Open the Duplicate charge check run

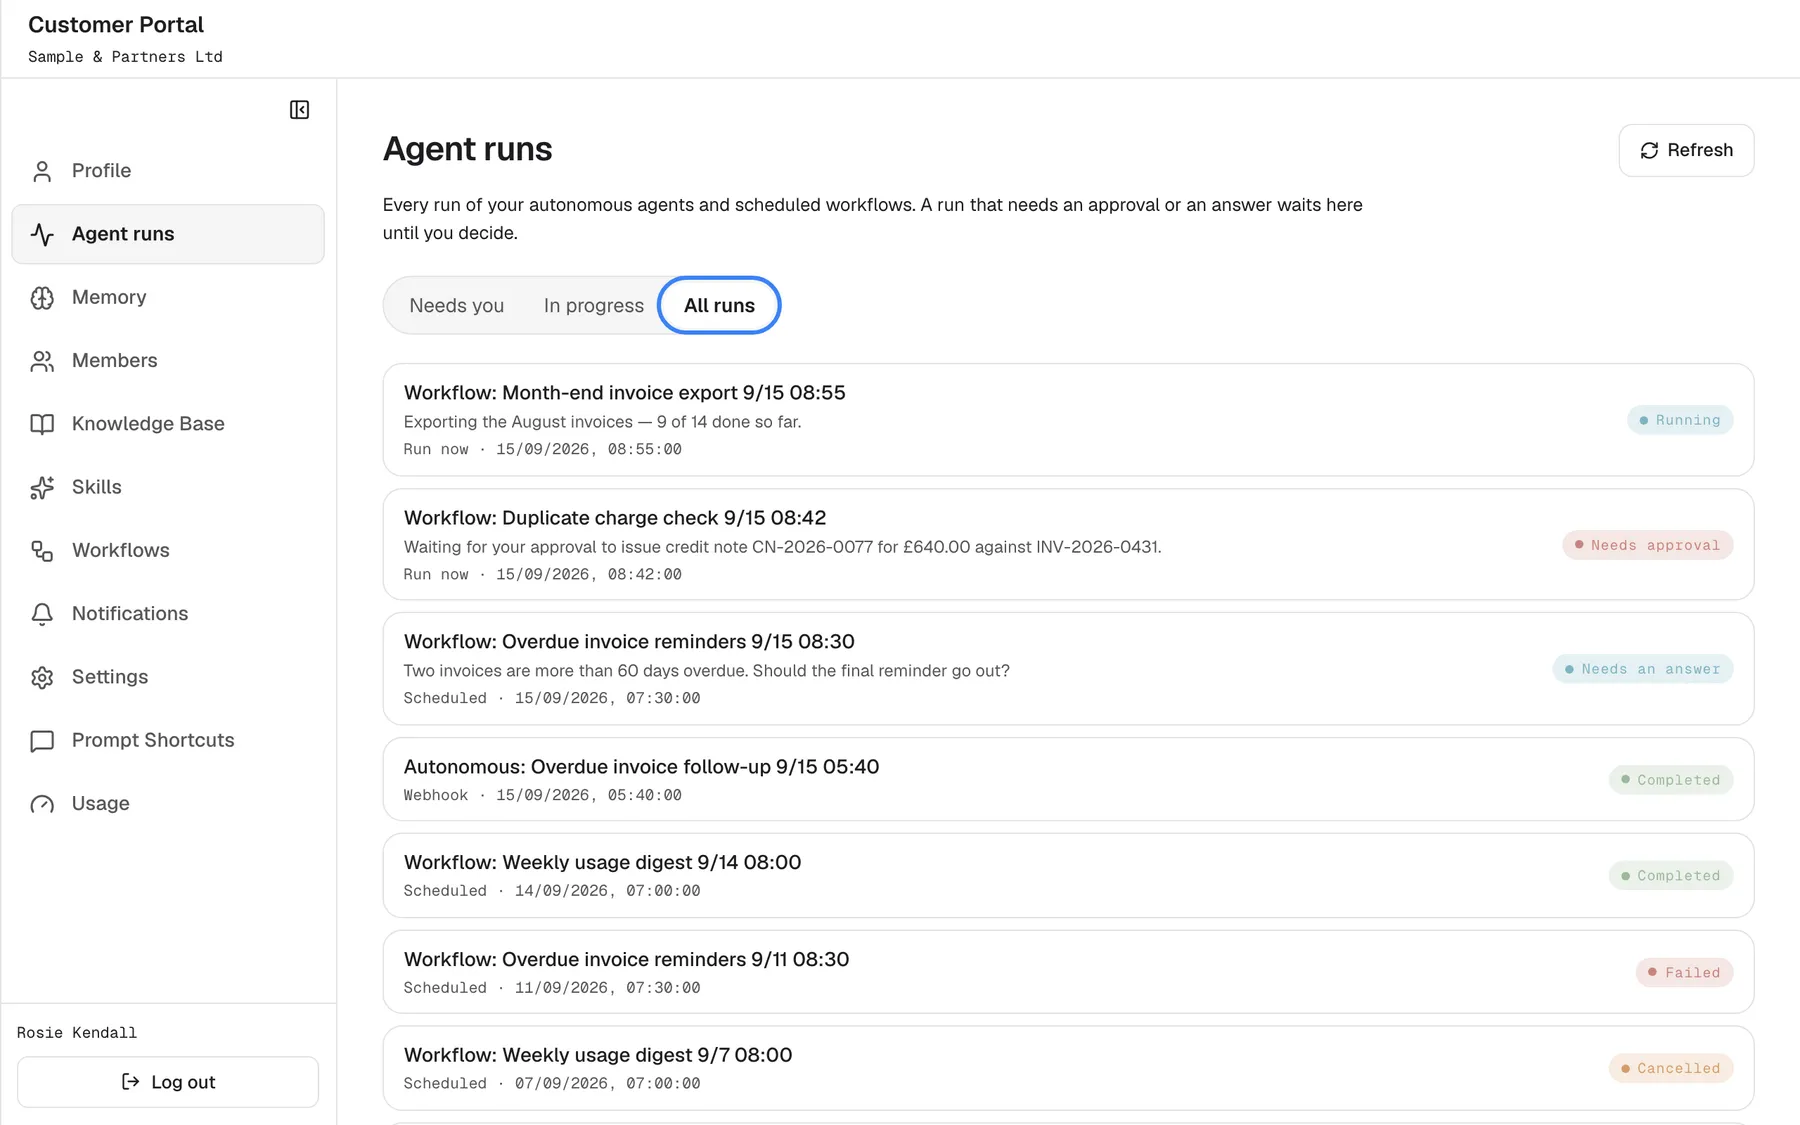pyautogui.click(x=1068, y=544)
